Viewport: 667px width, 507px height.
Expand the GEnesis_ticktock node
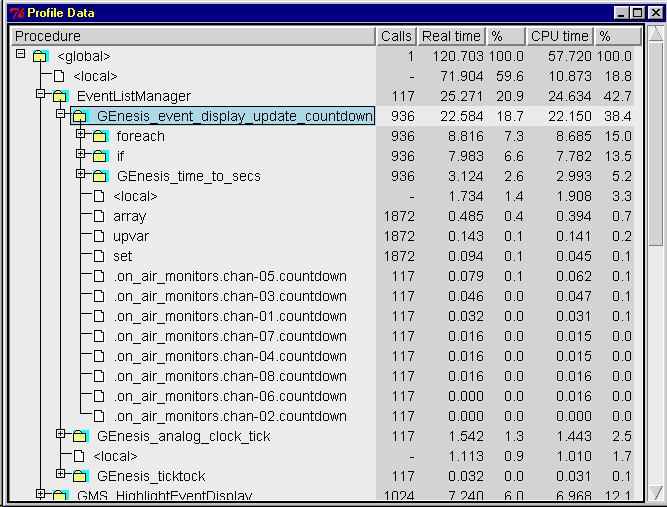(61, 474)
